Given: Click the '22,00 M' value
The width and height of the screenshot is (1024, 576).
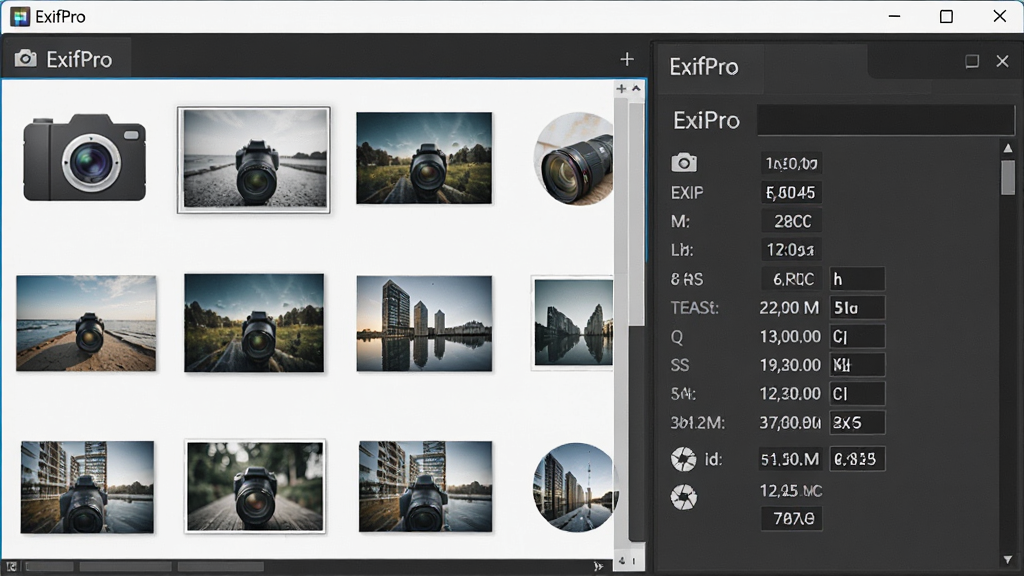Looking at the screenshot, I should tap(789, 308).
